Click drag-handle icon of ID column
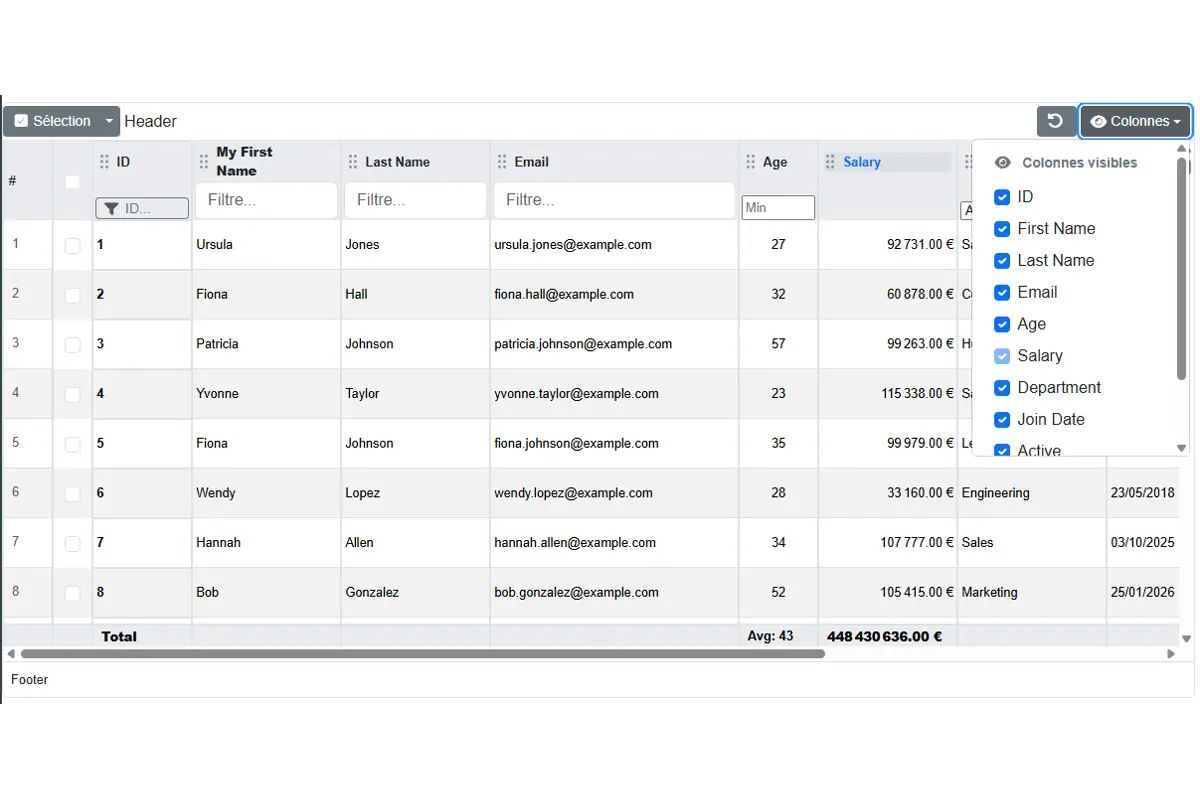Screen dimensions: 1200x800 (x=104, y=162)
